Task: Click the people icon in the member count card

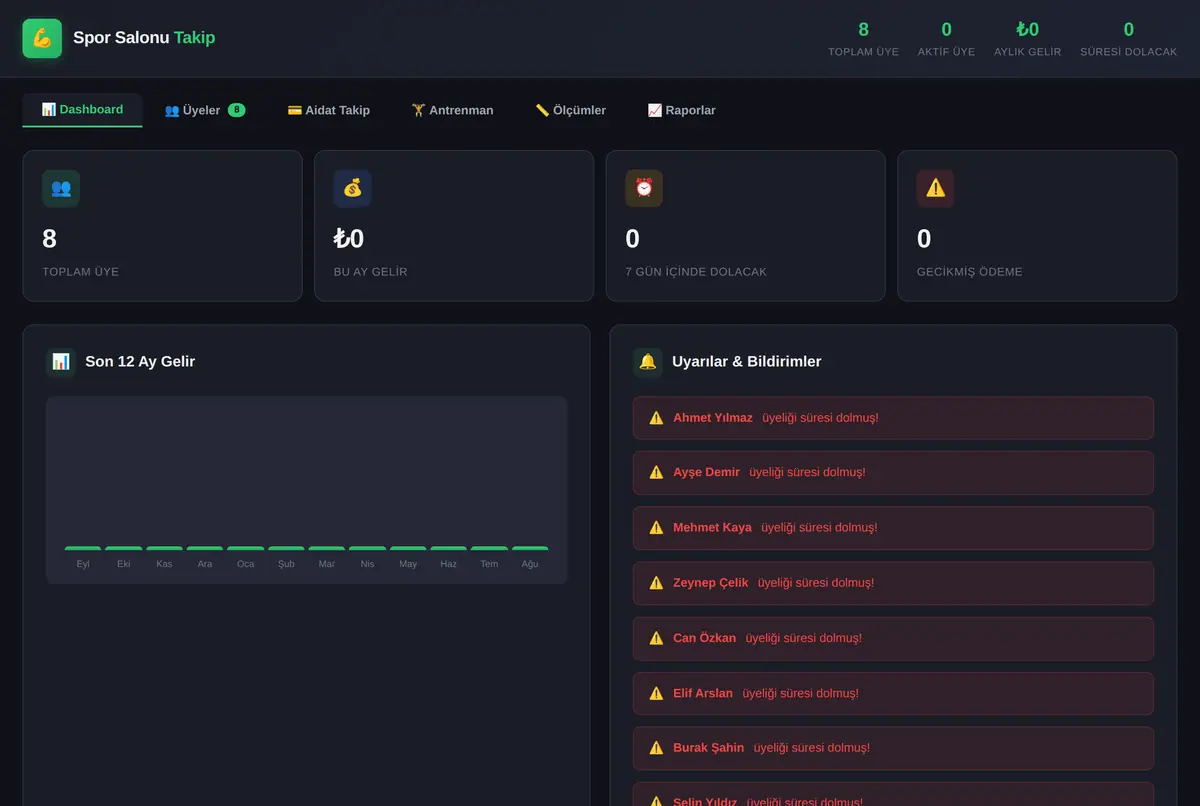Action: [61, 188]
